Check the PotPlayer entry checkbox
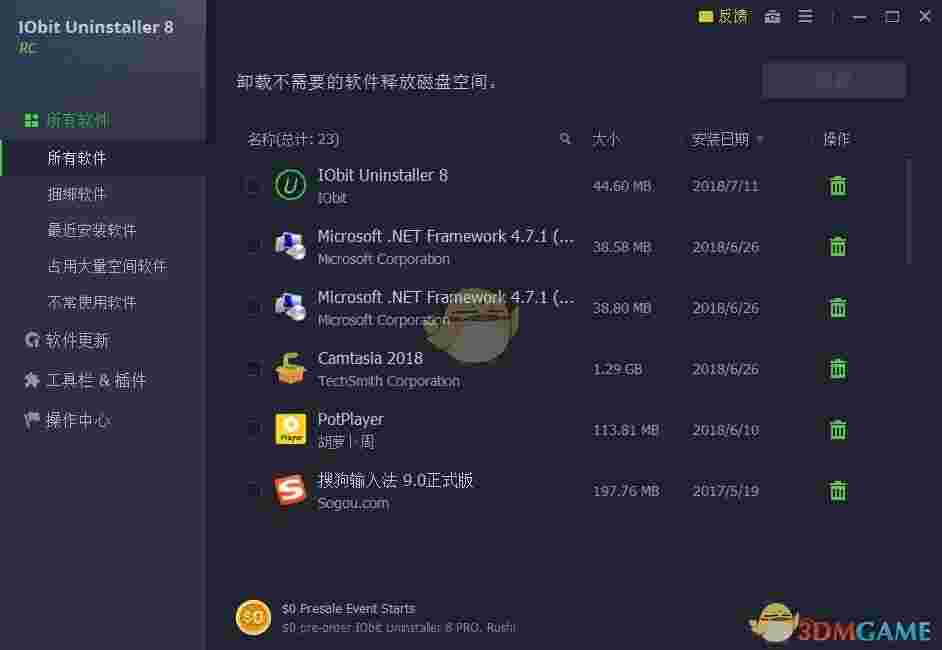 (x=253, y=429)
